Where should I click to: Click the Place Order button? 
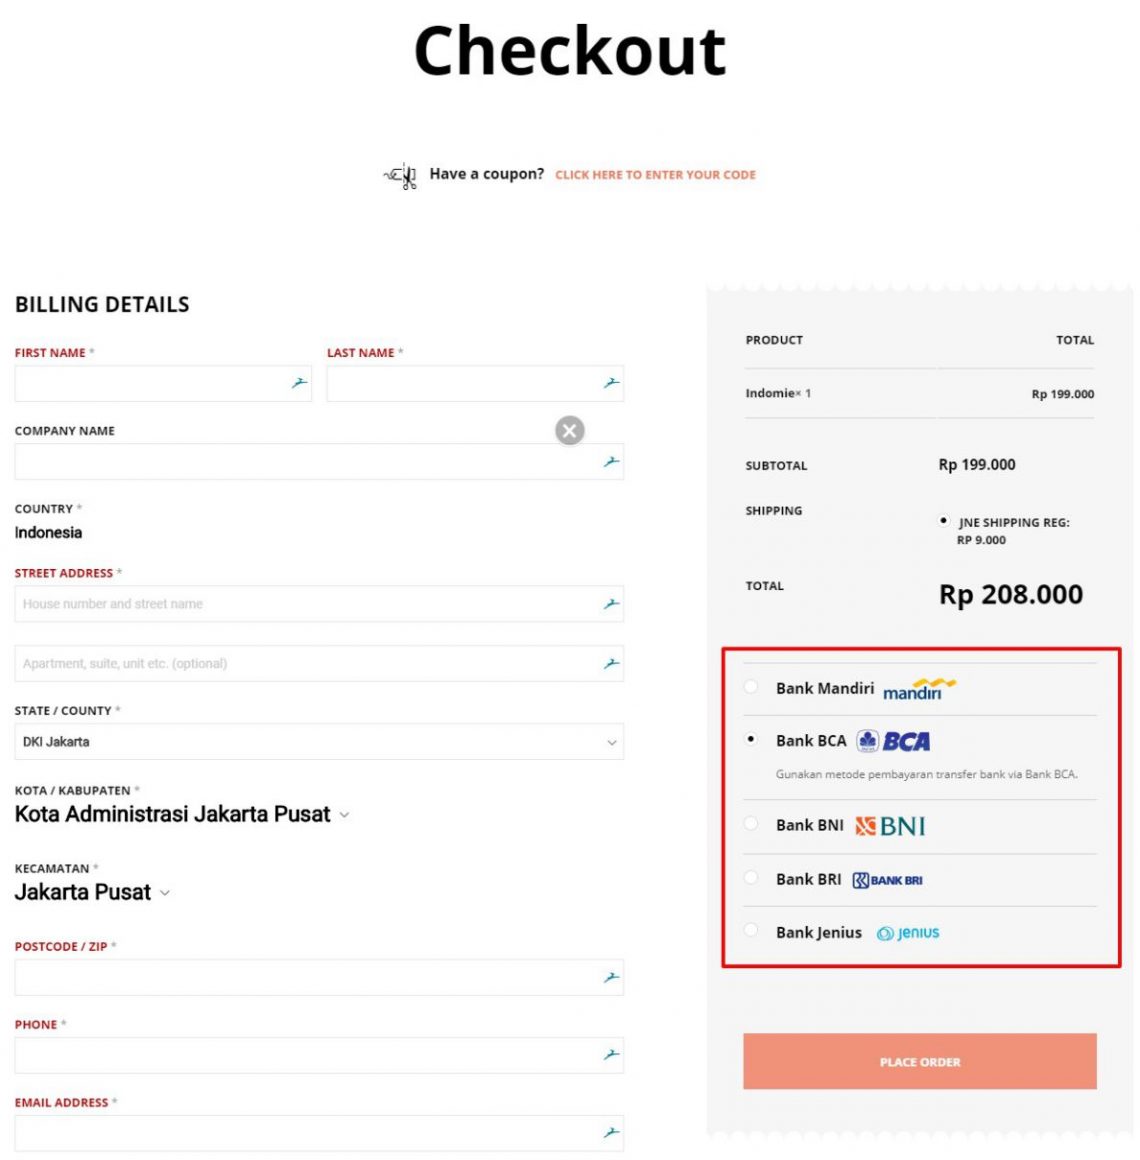coord(920,1061)
